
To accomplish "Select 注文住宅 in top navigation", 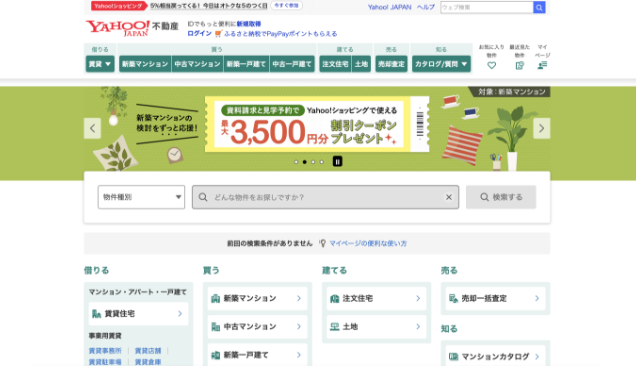I will point(335,64).
